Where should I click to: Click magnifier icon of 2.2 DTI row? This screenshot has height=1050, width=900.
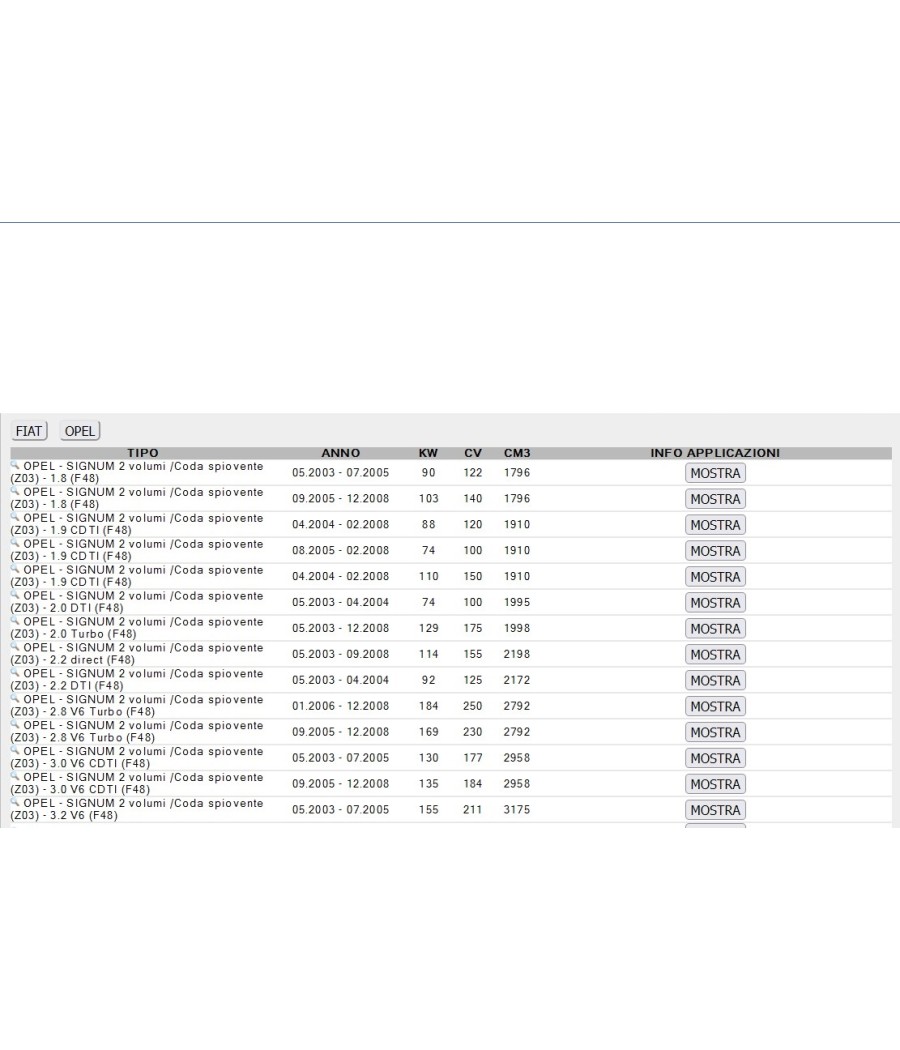[x=15, y=672]
